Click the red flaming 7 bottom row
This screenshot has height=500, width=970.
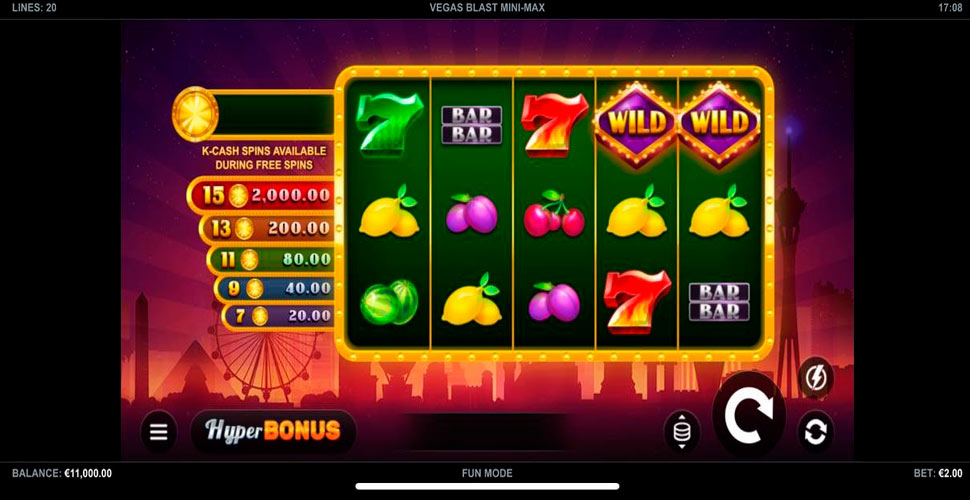coord(637,302)
